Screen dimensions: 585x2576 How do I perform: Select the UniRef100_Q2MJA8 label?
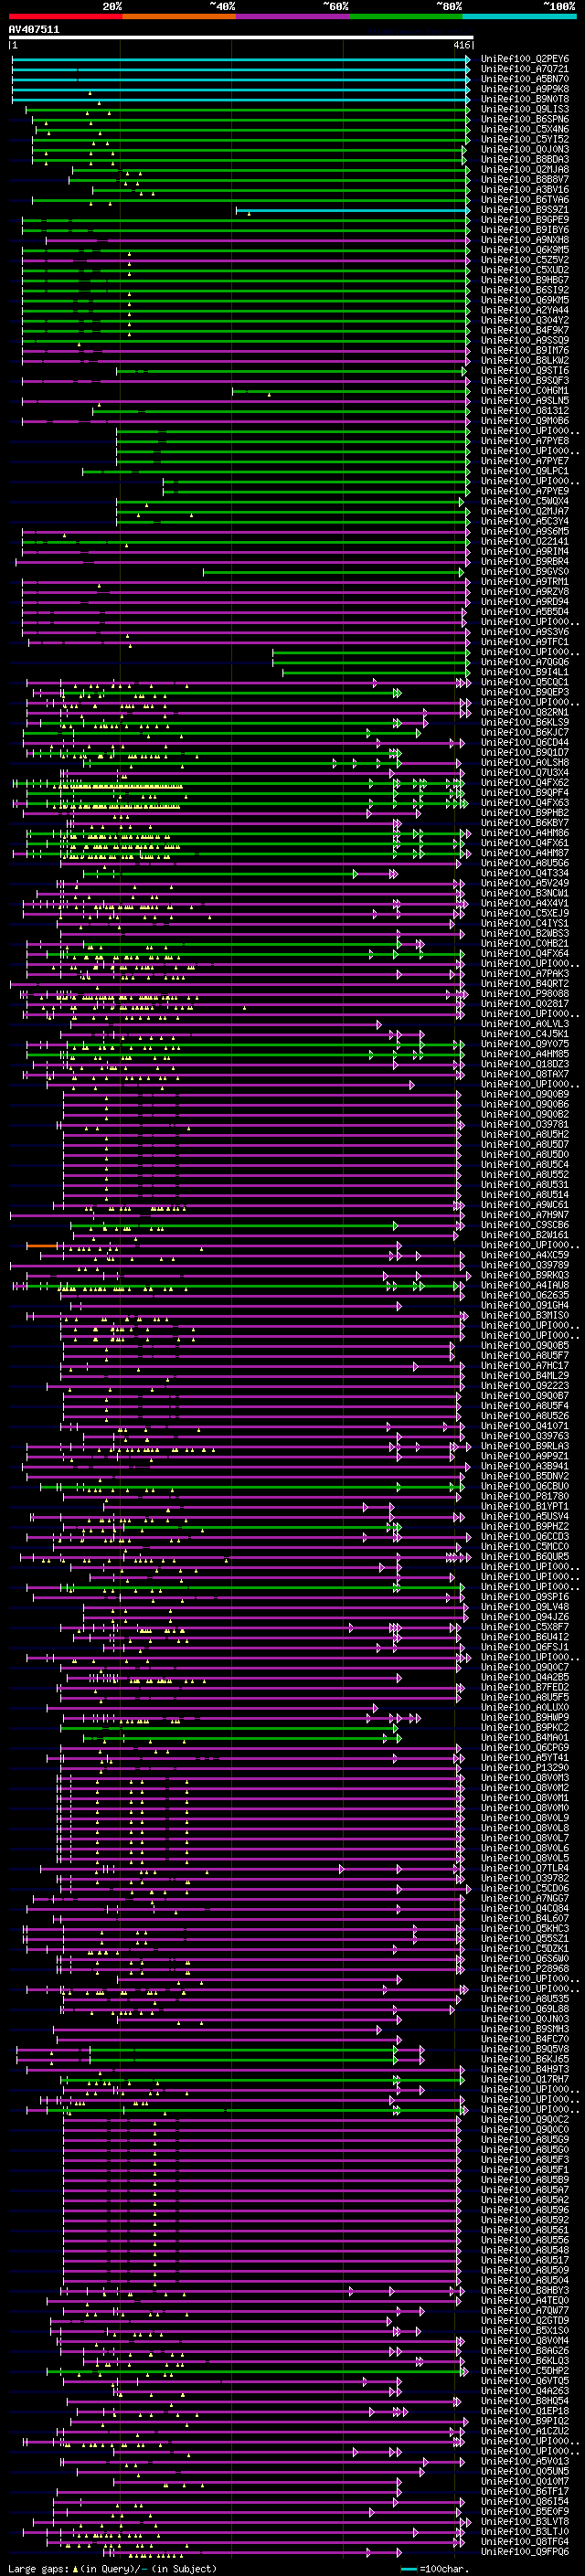[x=525, y=169]
